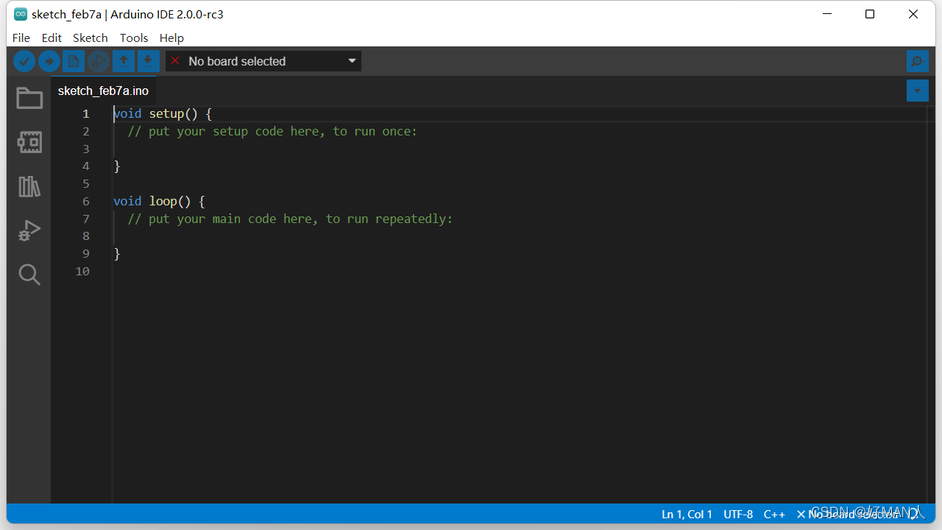Open the Edit menu
The width and height of the screenshot is (942, 530).
[x=51, y=38]
